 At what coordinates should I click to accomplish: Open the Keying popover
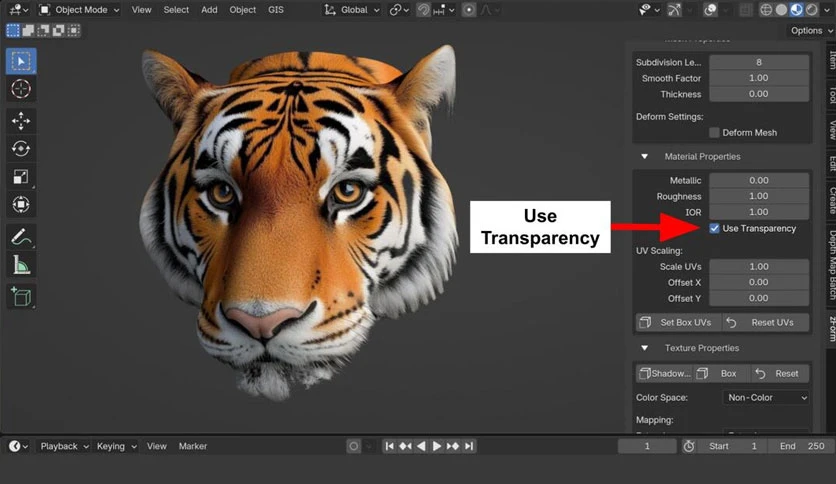(x=116, y=446)
